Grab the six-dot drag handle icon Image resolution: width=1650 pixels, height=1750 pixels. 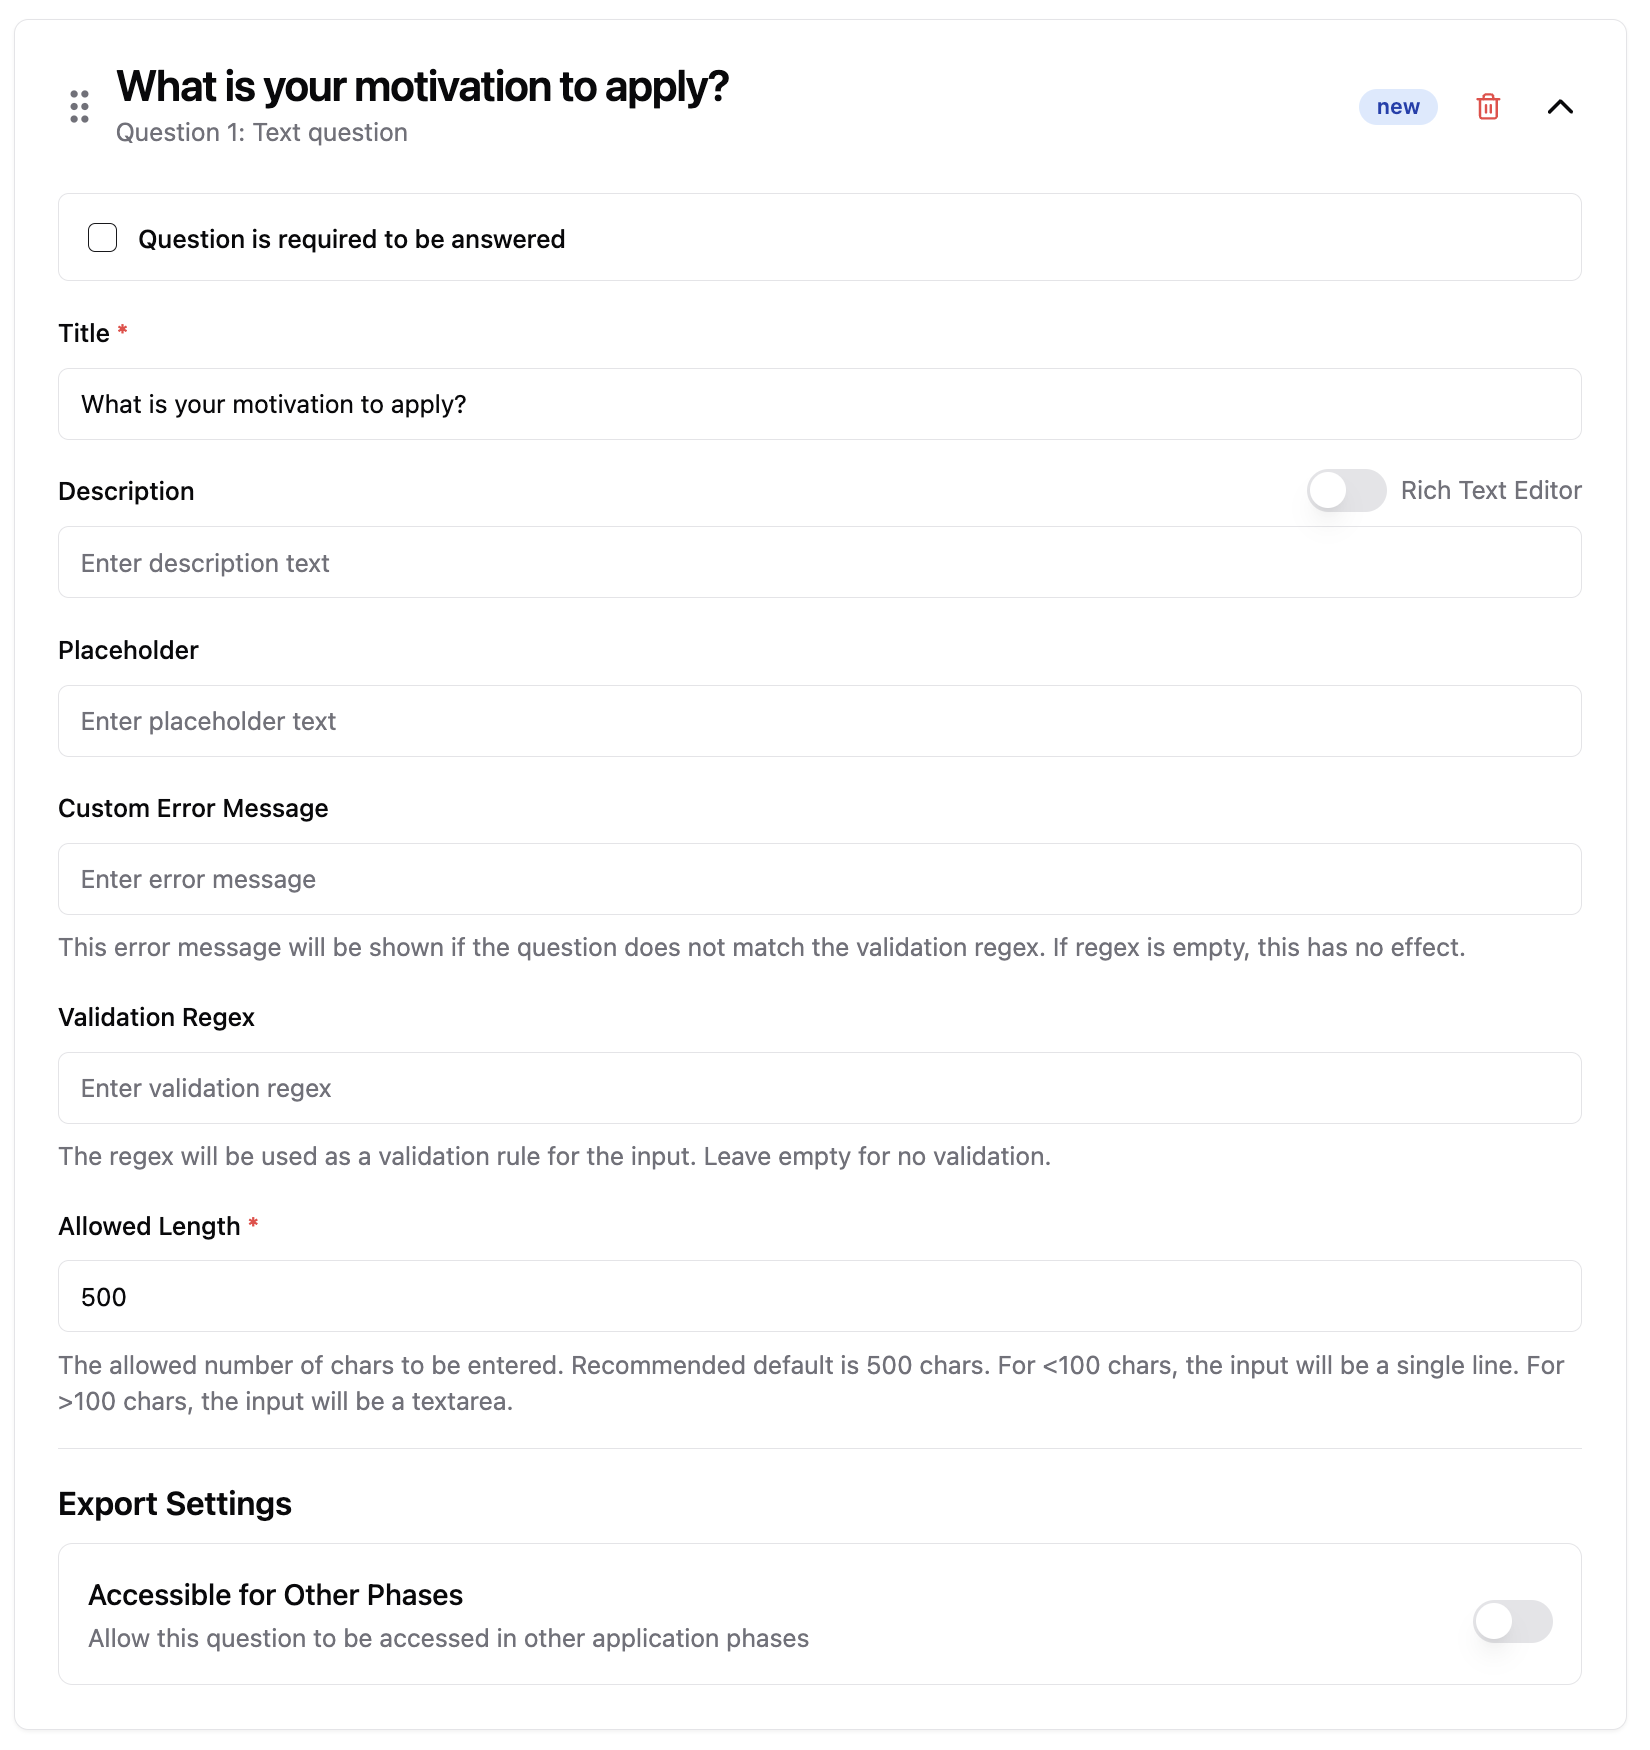80,106
